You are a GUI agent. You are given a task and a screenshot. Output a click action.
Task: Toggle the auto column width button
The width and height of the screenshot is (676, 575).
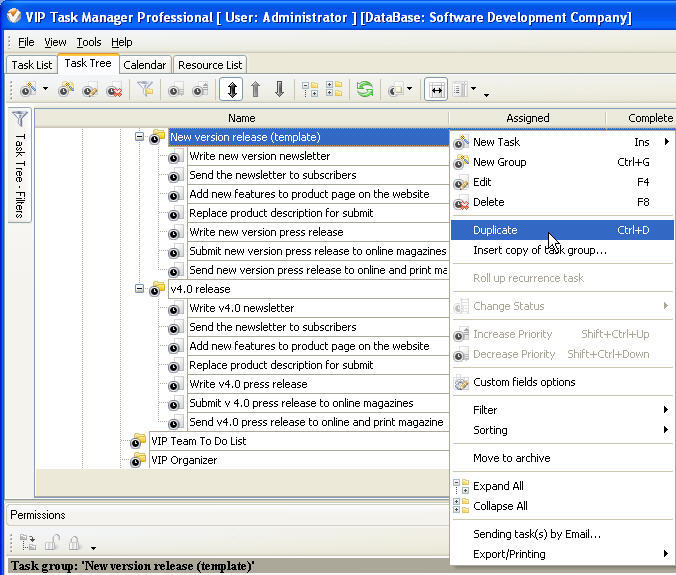[x=436, y=89]
